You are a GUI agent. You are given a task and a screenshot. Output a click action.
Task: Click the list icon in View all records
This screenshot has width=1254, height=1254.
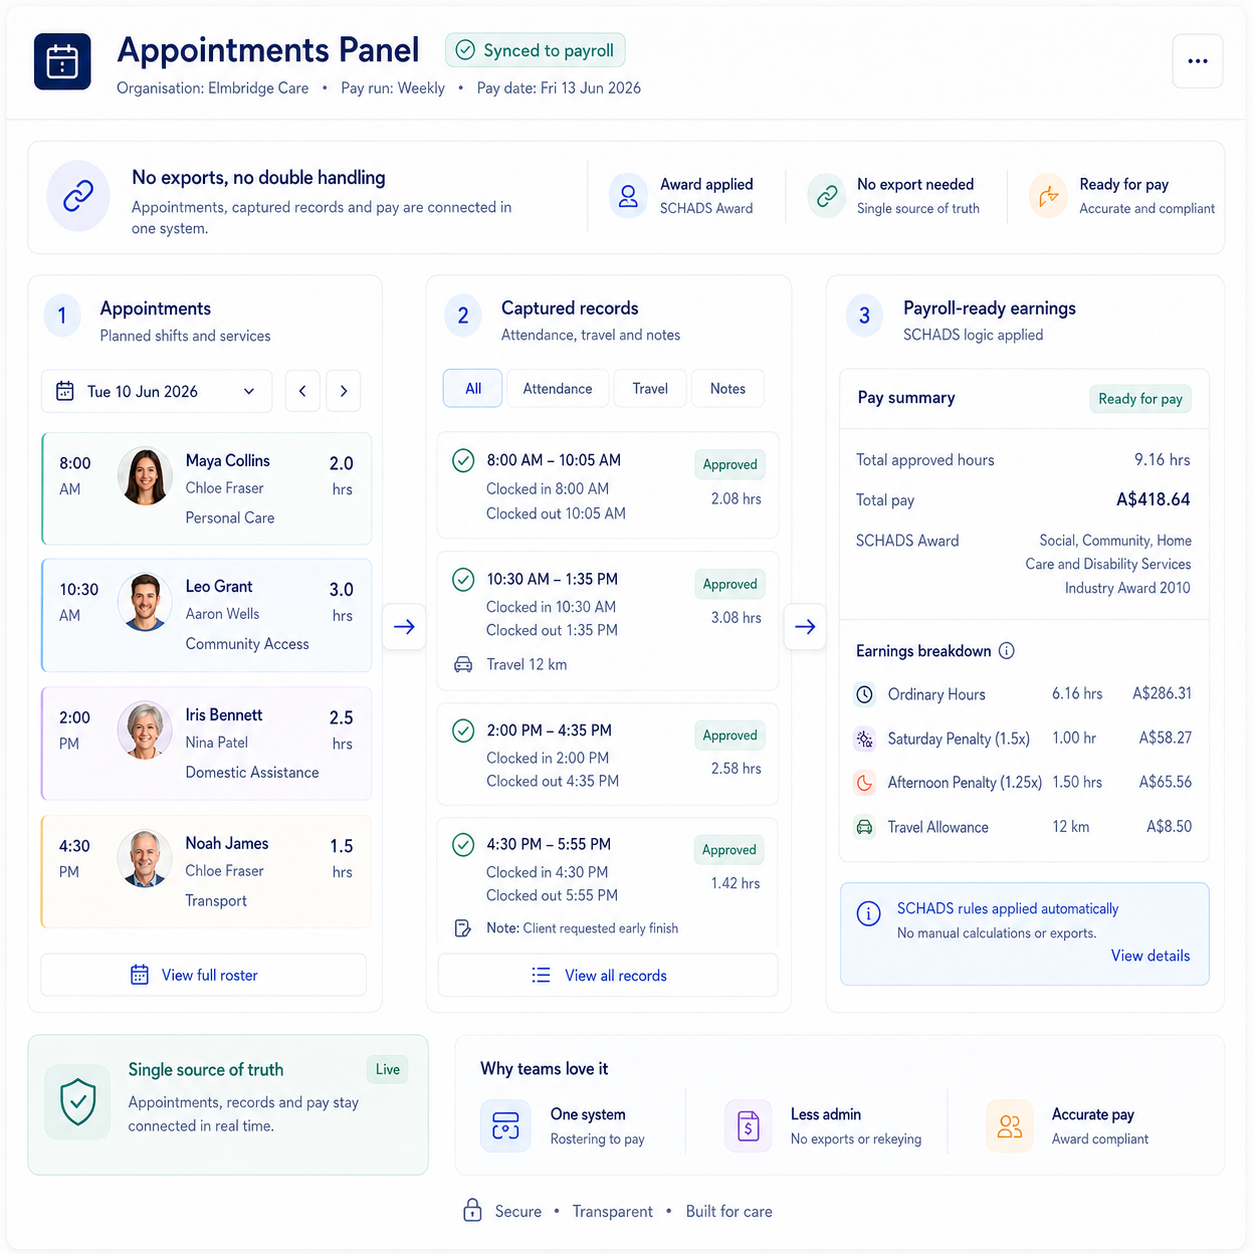pyautogui.click(x=541, y=975)
